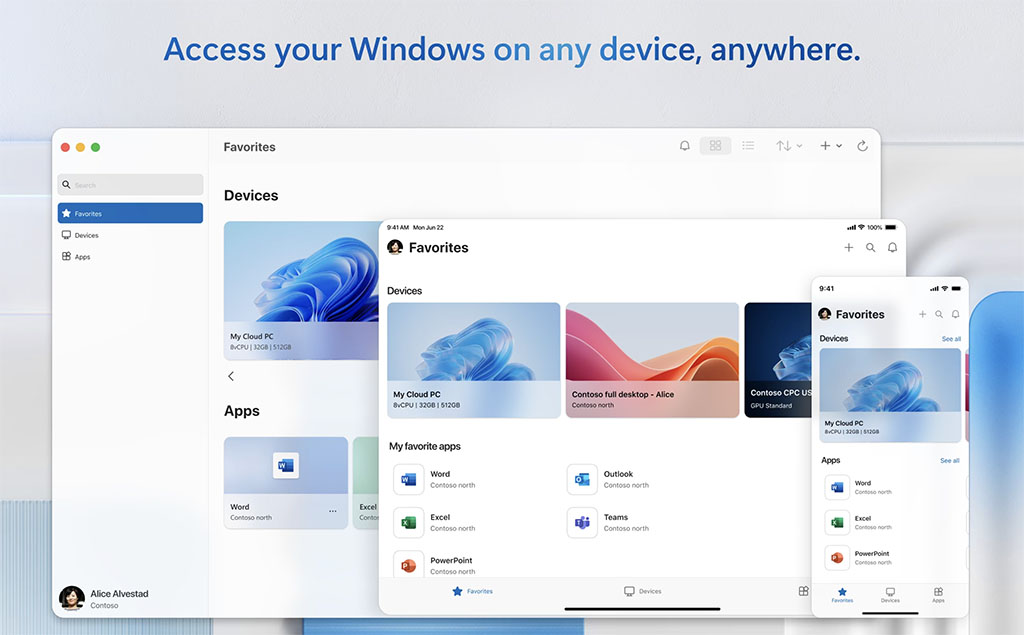
Task: Launch Teams icon in tablet favorite apps
Action: (x=582, y=523)
